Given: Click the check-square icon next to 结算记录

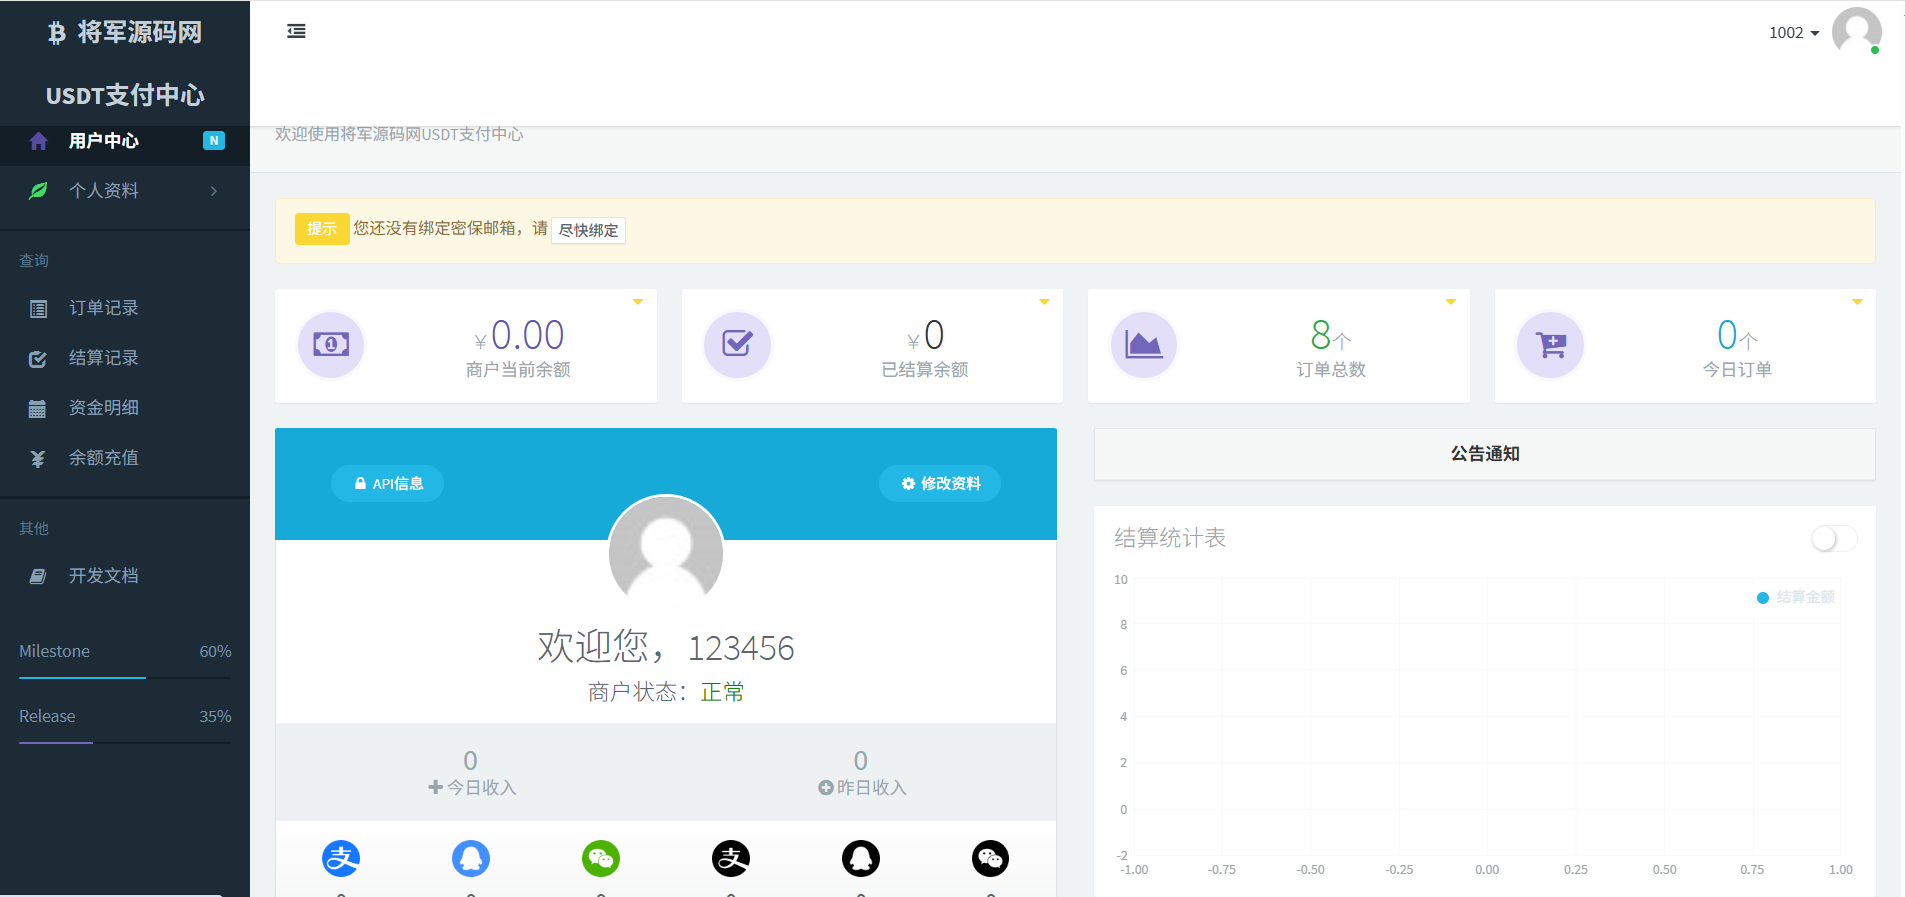Looking at the screenshot, I should pyautogui.click(x=38, y=359).
